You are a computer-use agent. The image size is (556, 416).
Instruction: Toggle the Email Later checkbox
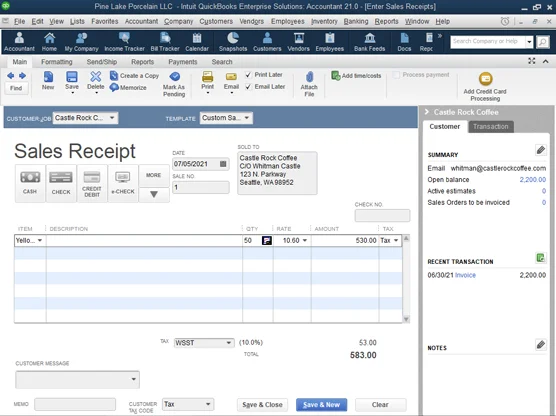248,87
